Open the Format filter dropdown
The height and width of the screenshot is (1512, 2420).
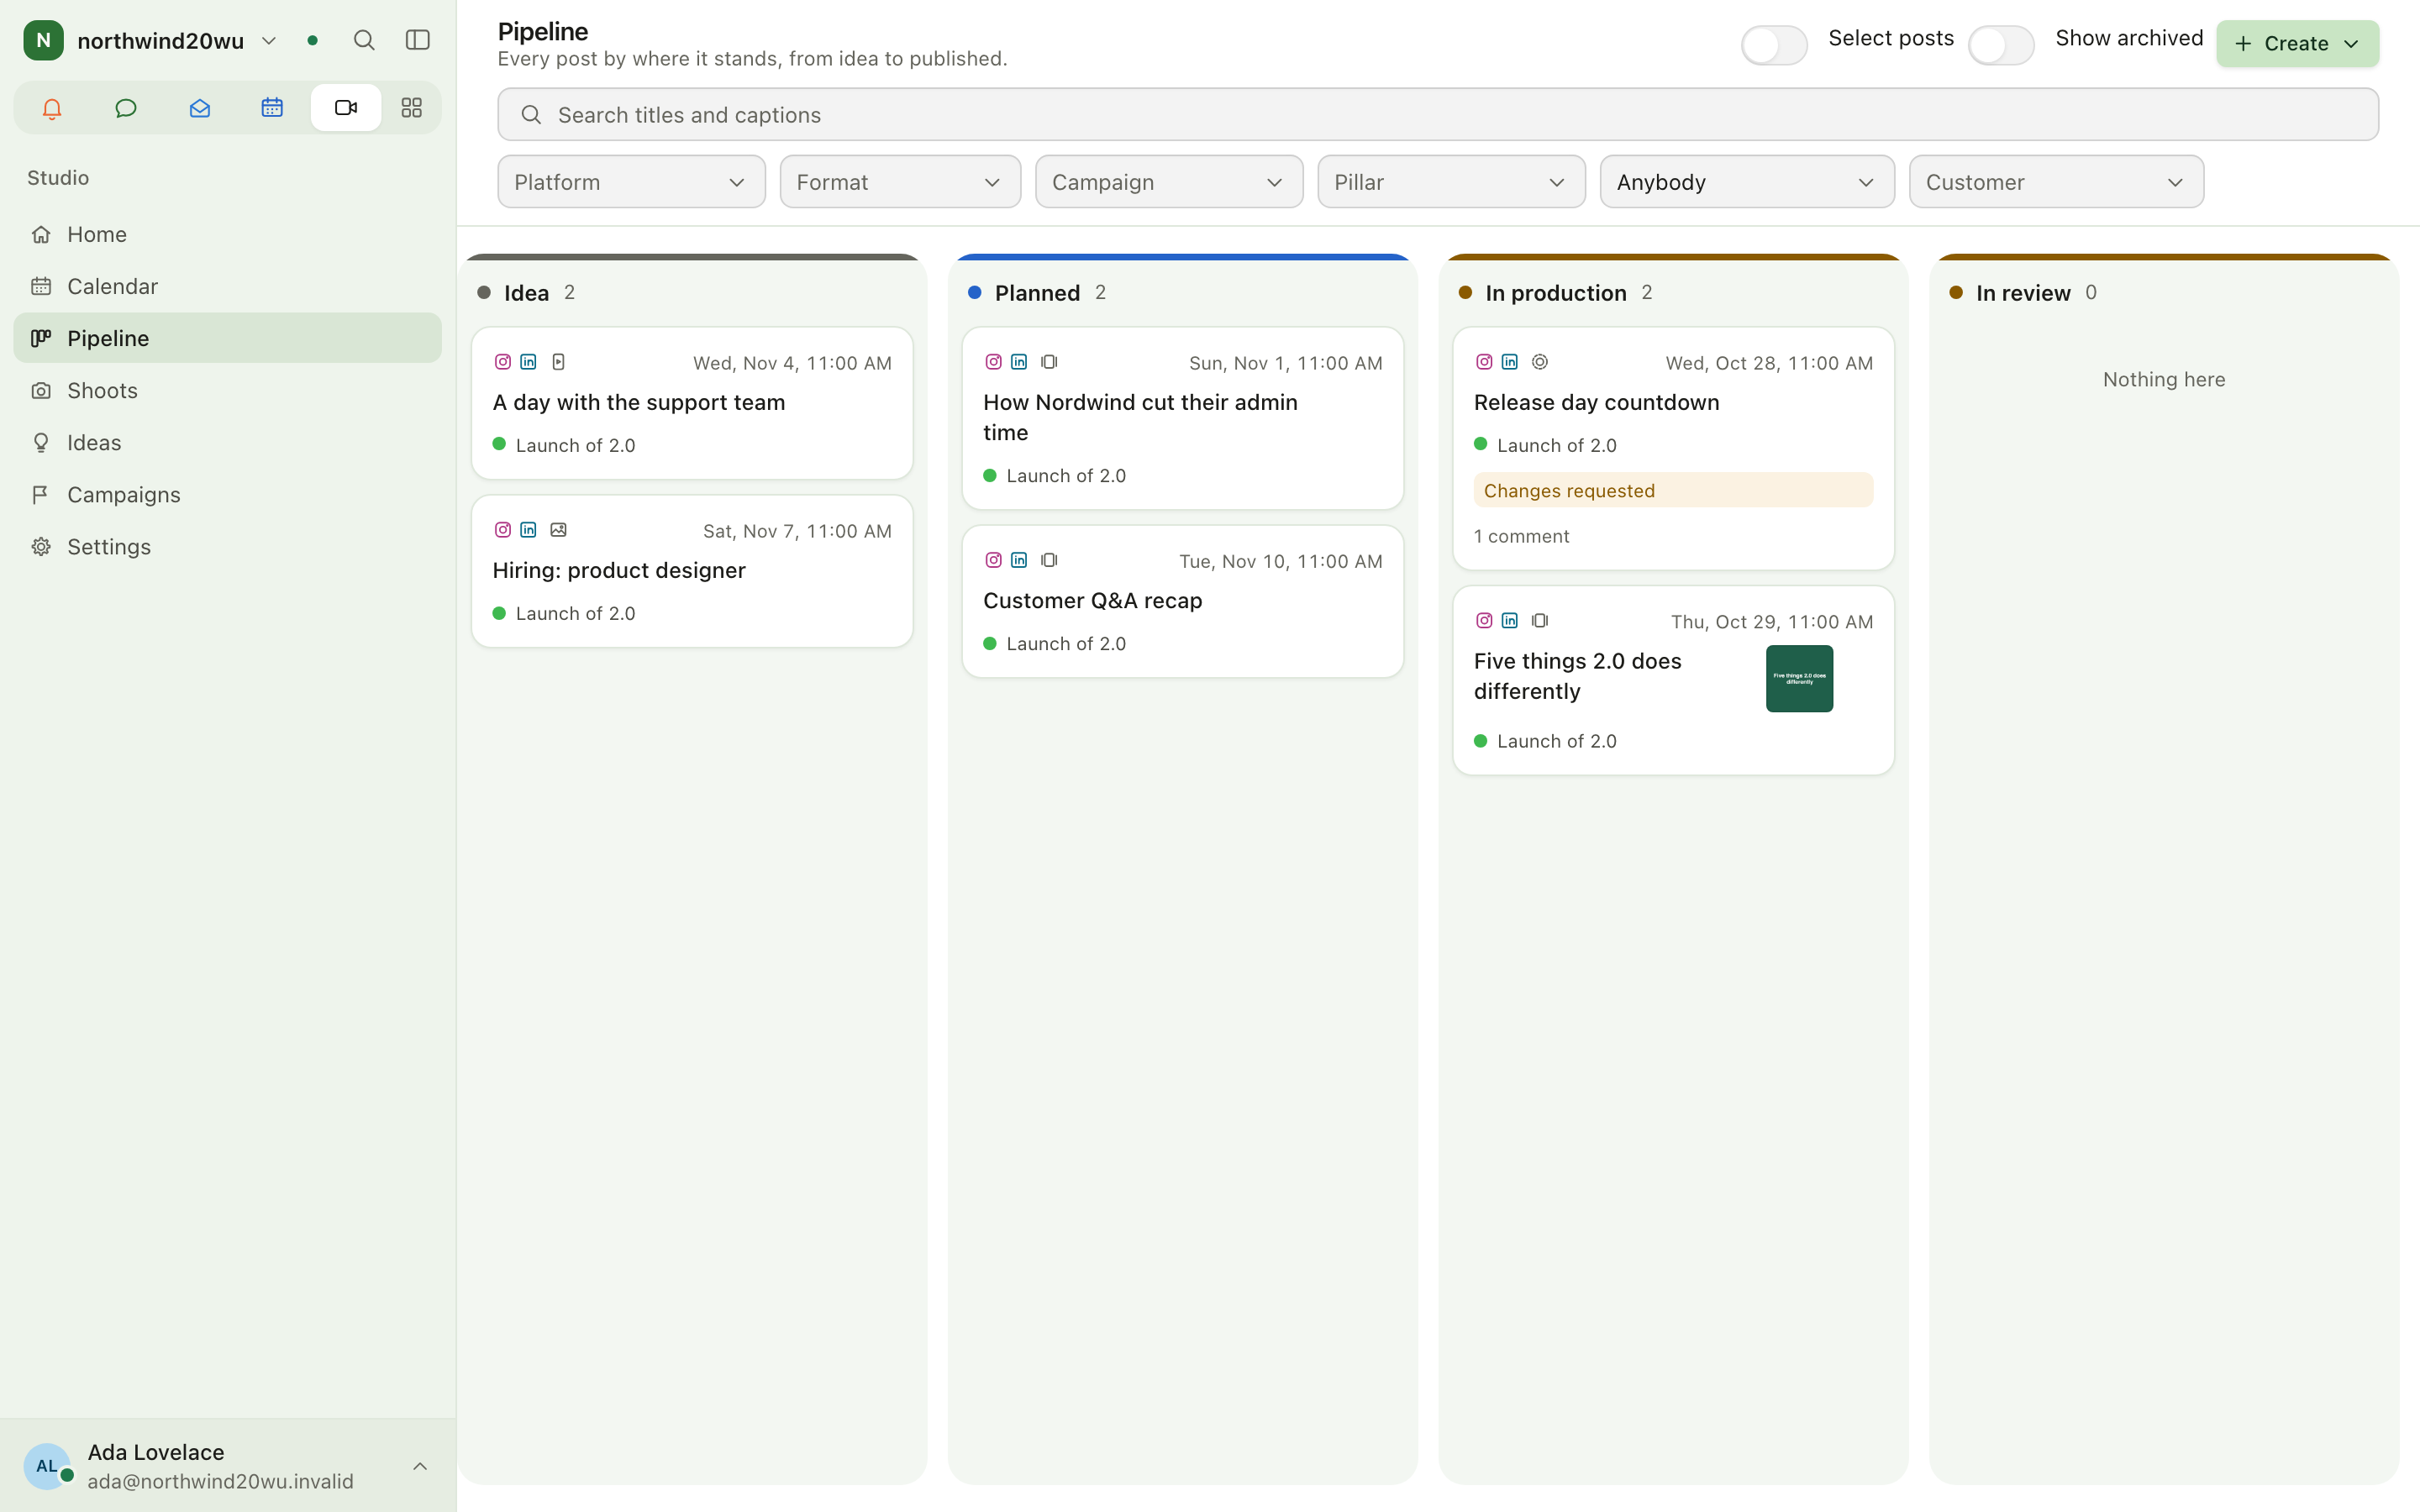click(900, 182)
